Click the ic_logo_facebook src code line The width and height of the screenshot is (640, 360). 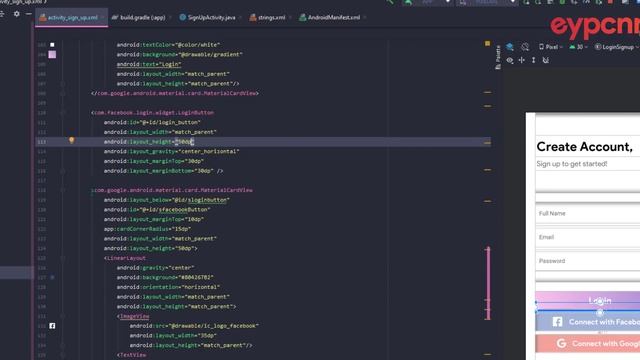194,326
